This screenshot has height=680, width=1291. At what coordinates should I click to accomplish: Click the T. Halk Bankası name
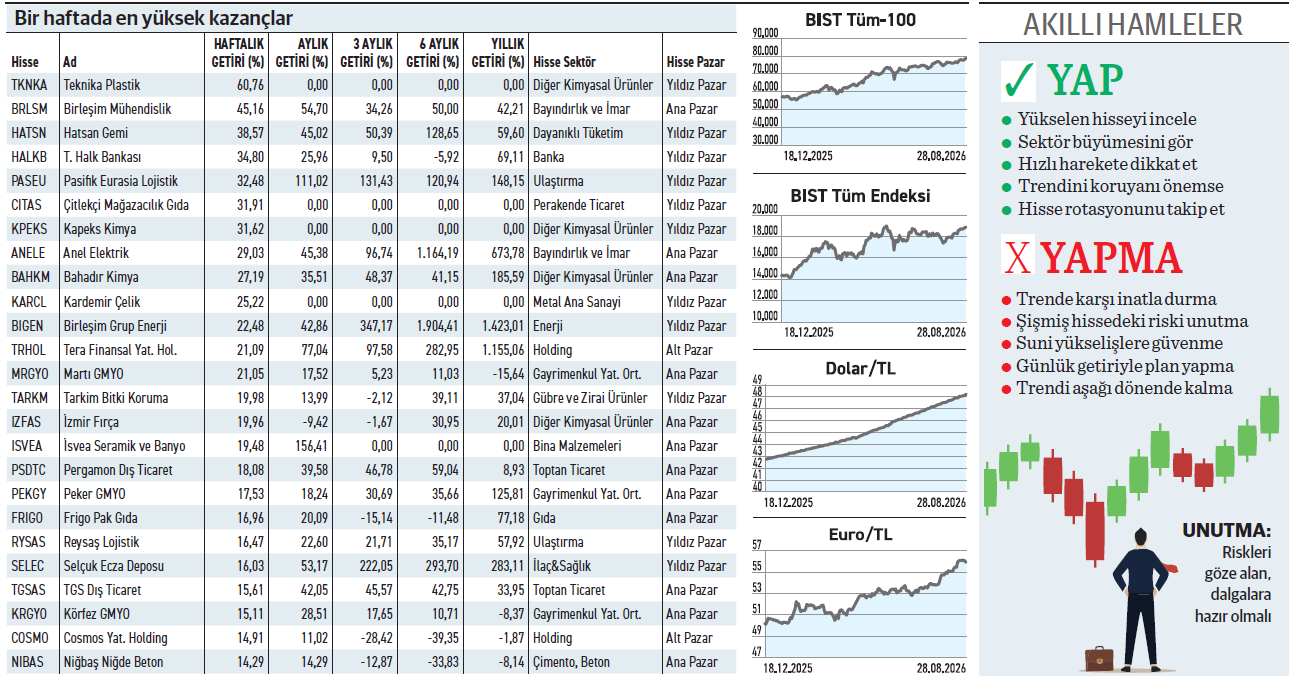pos(102,157)
